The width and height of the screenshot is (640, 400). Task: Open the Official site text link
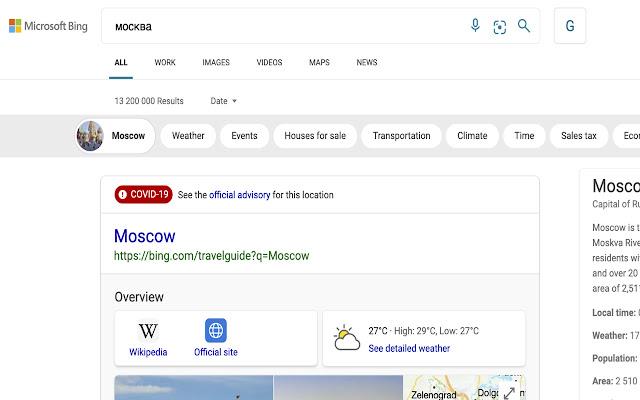coord(216,352)
